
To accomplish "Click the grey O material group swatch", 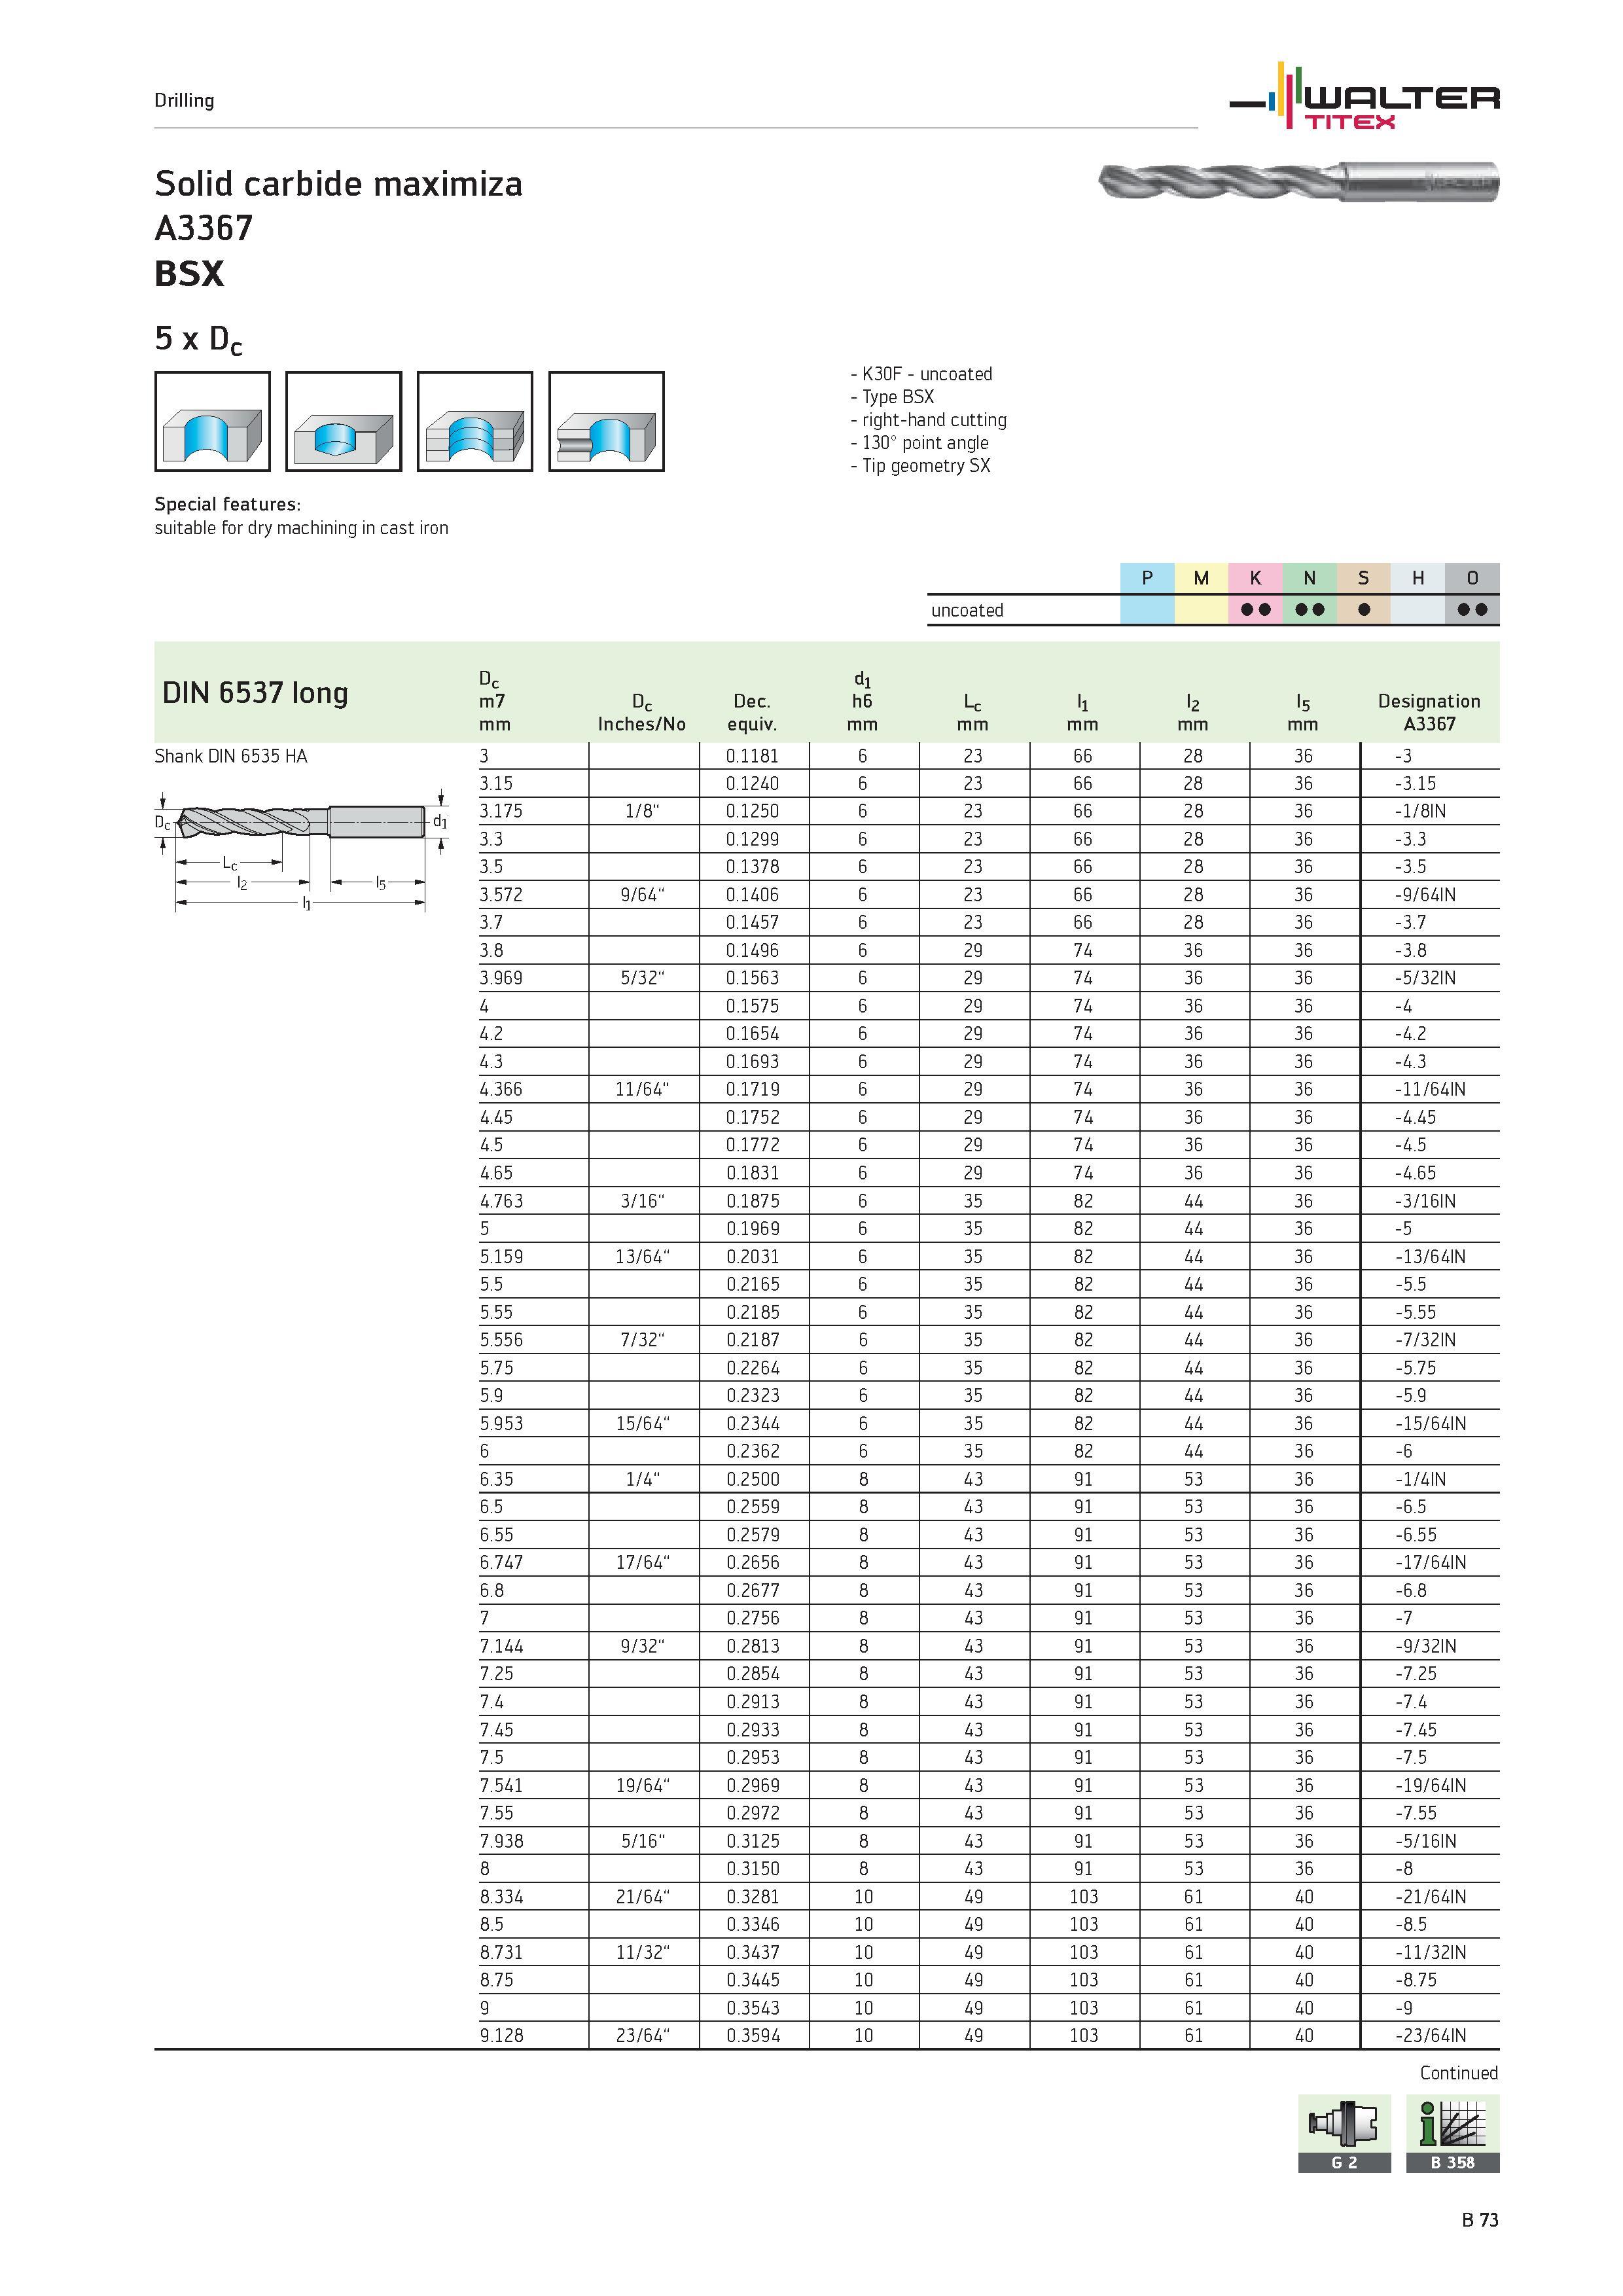I will point(1472,578).
